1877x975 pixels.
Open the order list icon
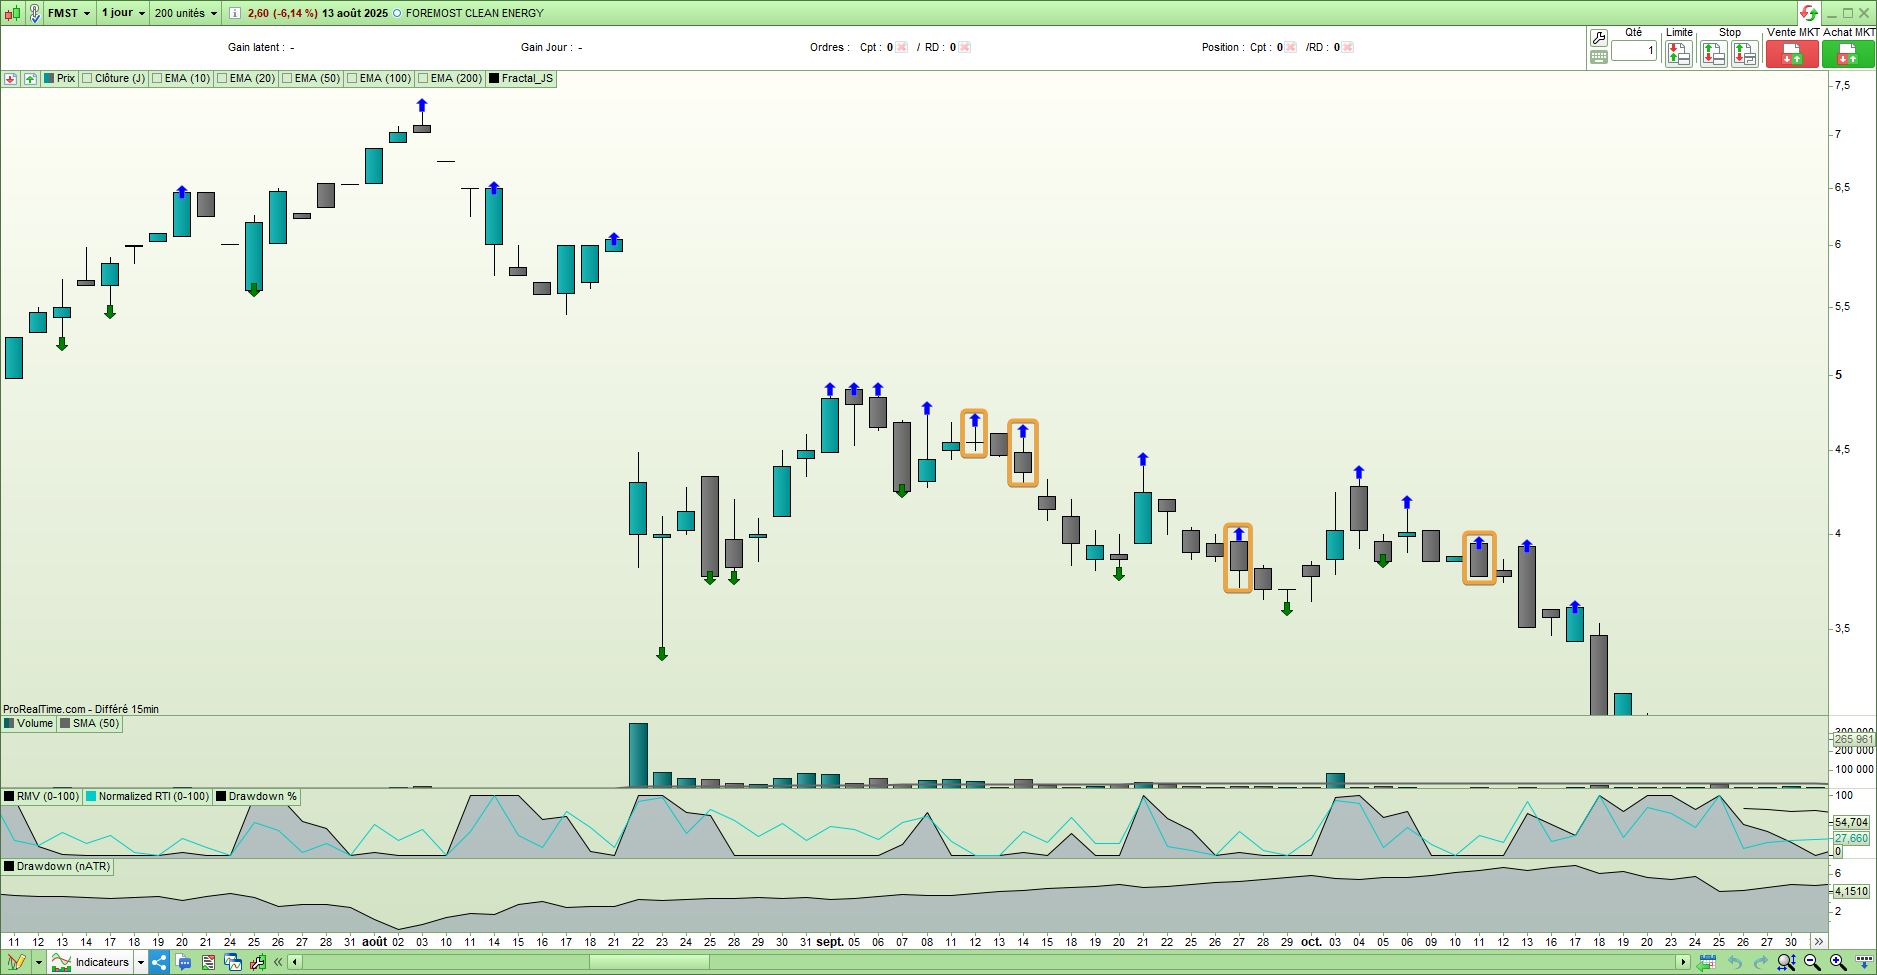click(208, 962)
